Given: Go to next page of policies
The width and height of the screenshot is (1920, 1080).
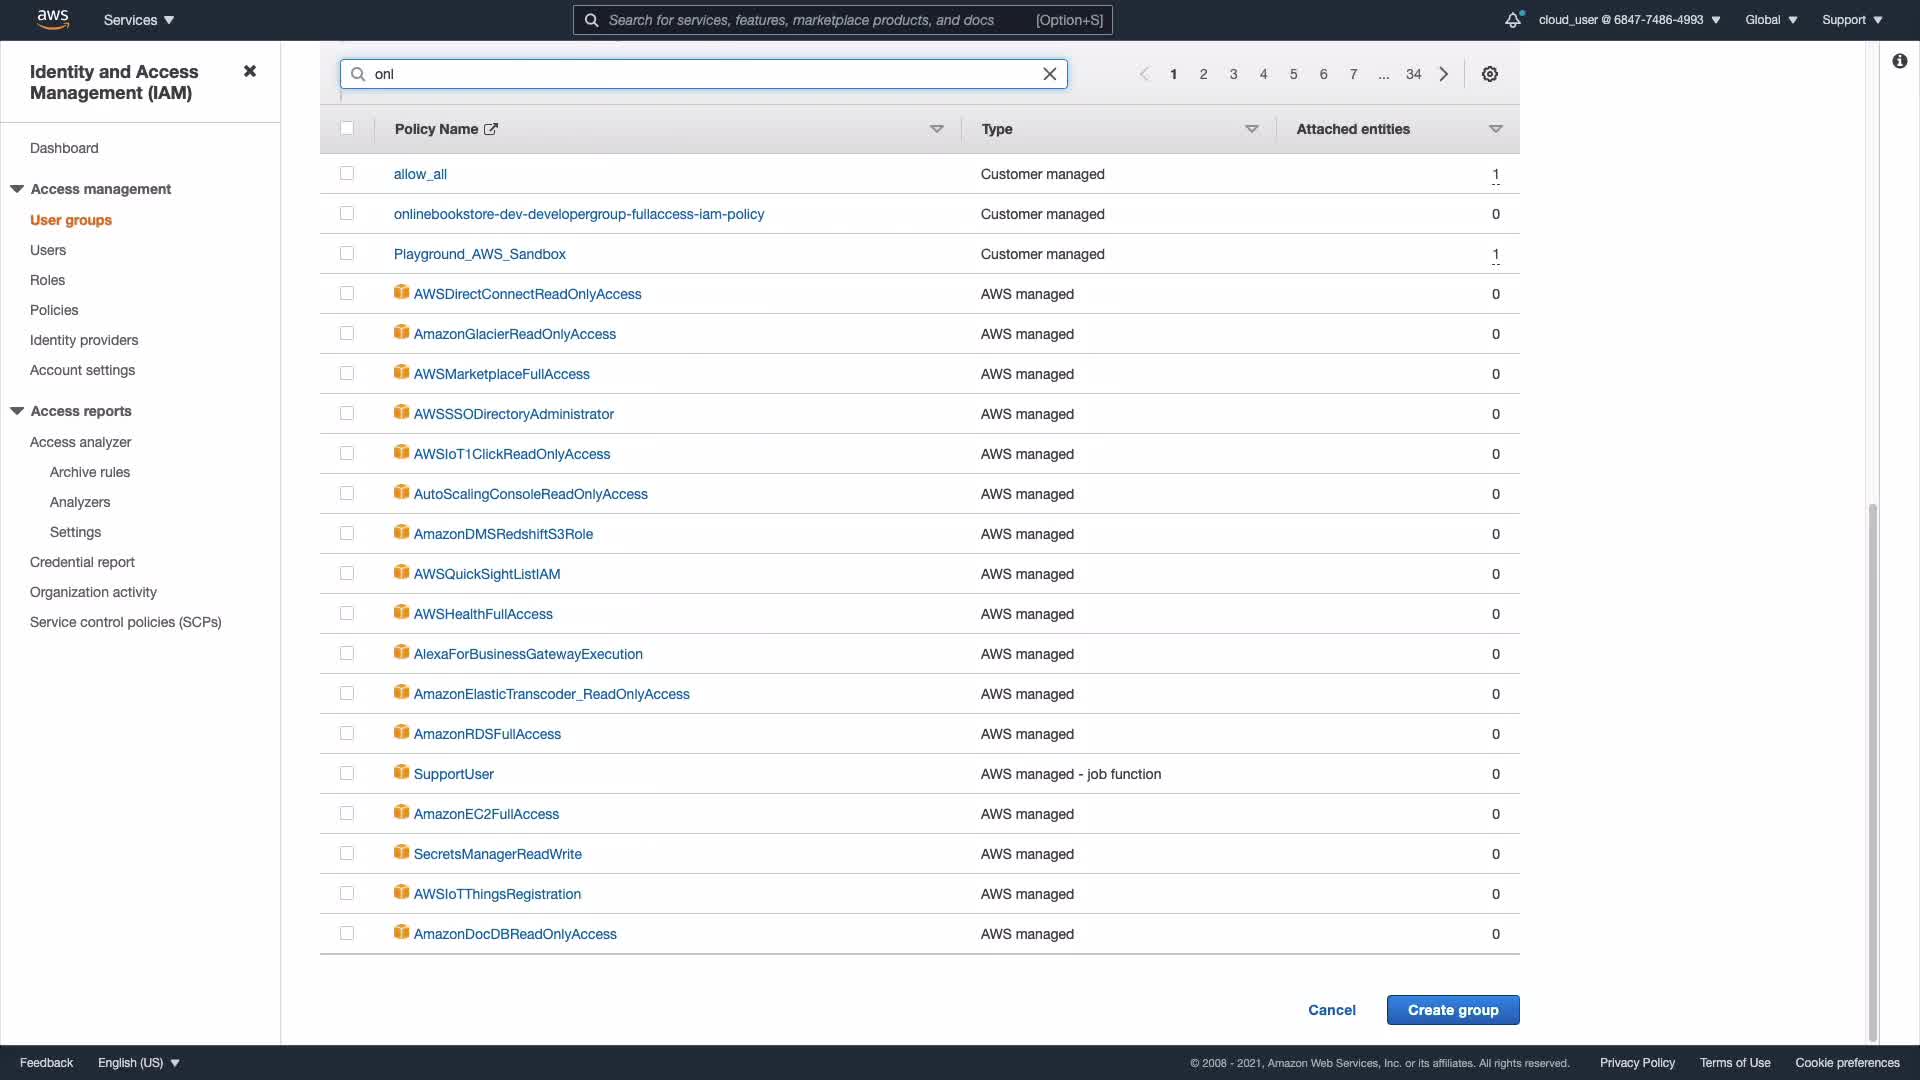Looking at the screenshot, I should (x=1443, y=74).
